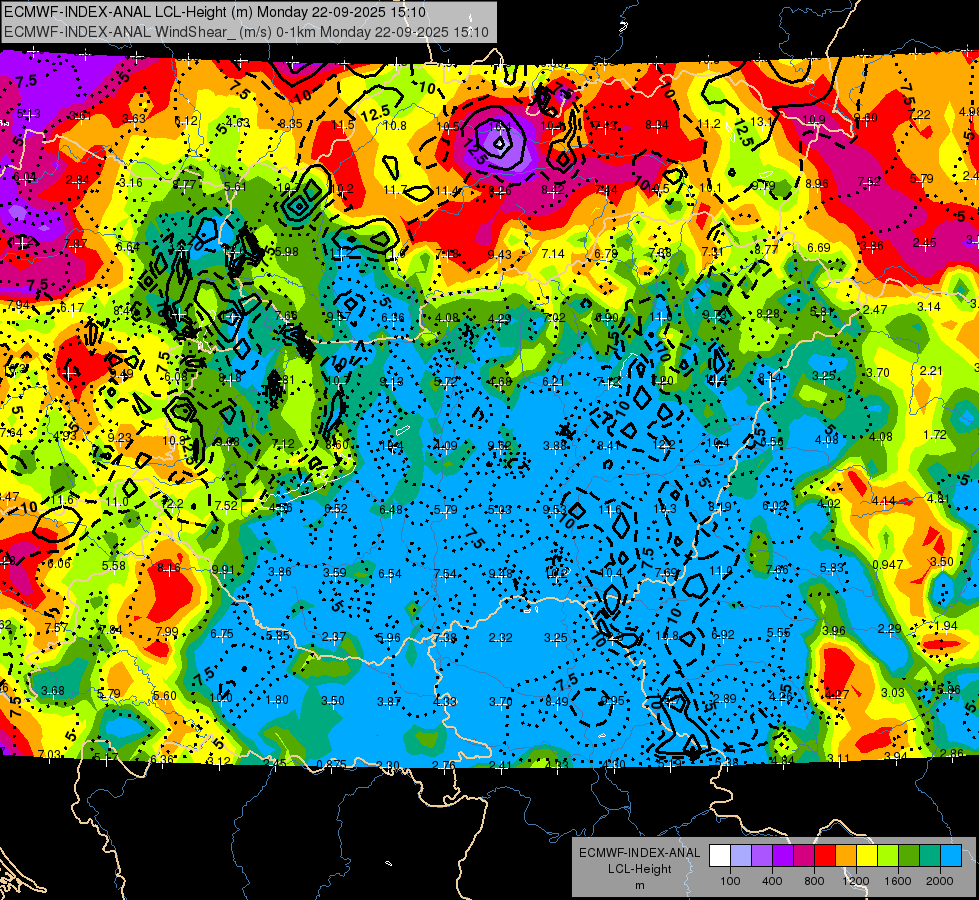Select the yellow legend color box
The image size is (979, 900).
pos(867,856)
